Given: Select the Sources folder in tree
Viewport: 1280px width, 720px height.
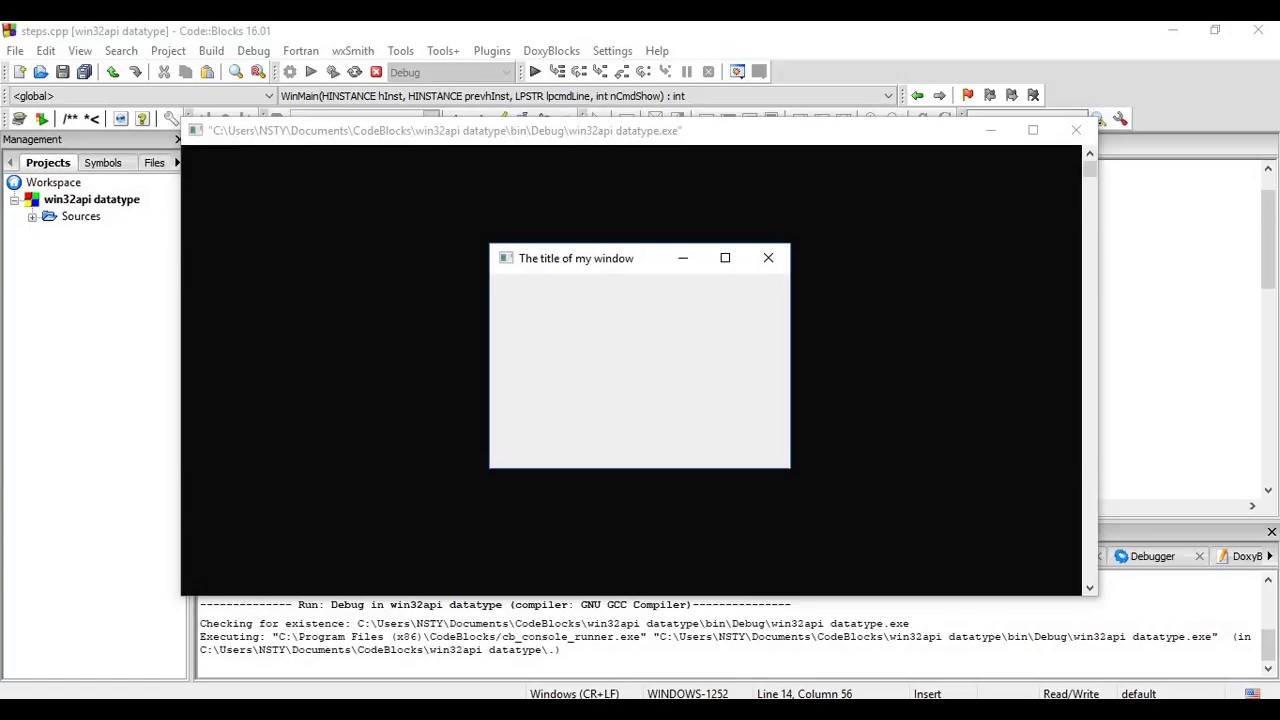Looking at the screenshot, I should (81, 217).
